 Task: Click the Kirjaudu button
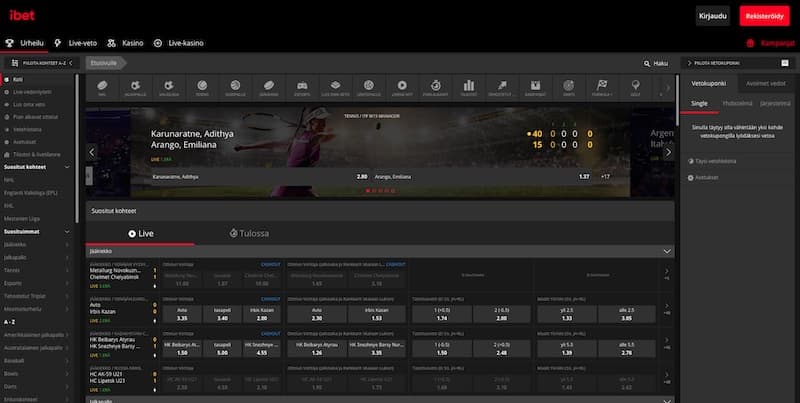point(713,16)
